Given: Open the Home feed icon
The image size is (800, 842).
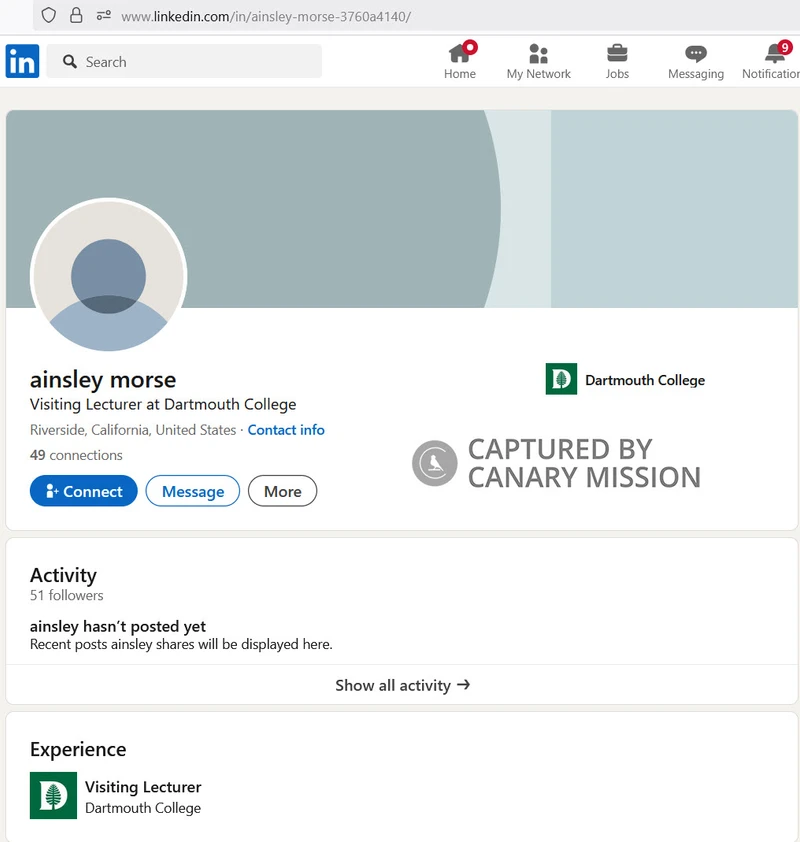Looking at the screenshot, I should [x=460, y=54].
